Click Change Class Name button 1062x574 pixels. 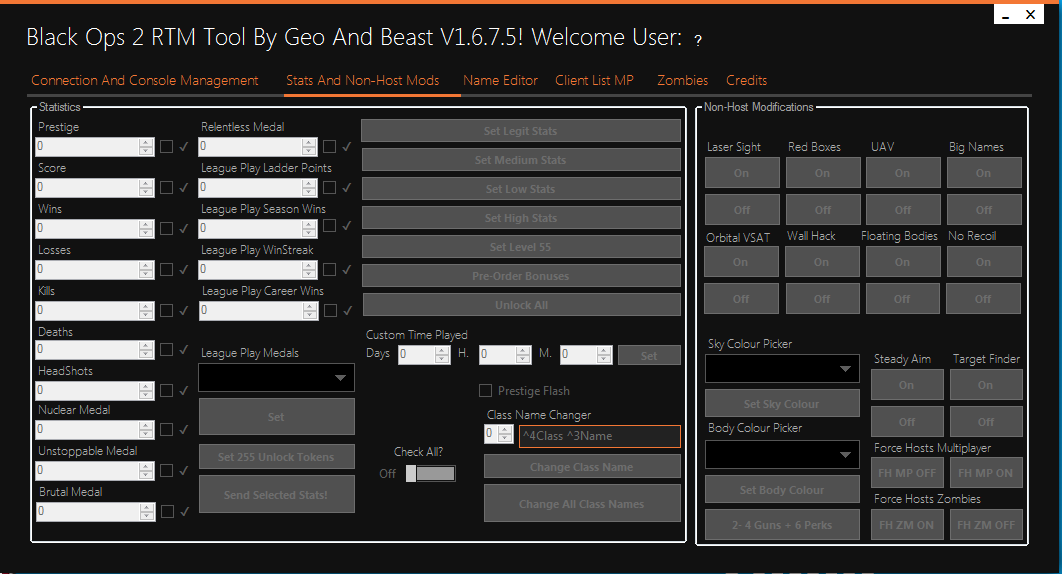point(582,467)
